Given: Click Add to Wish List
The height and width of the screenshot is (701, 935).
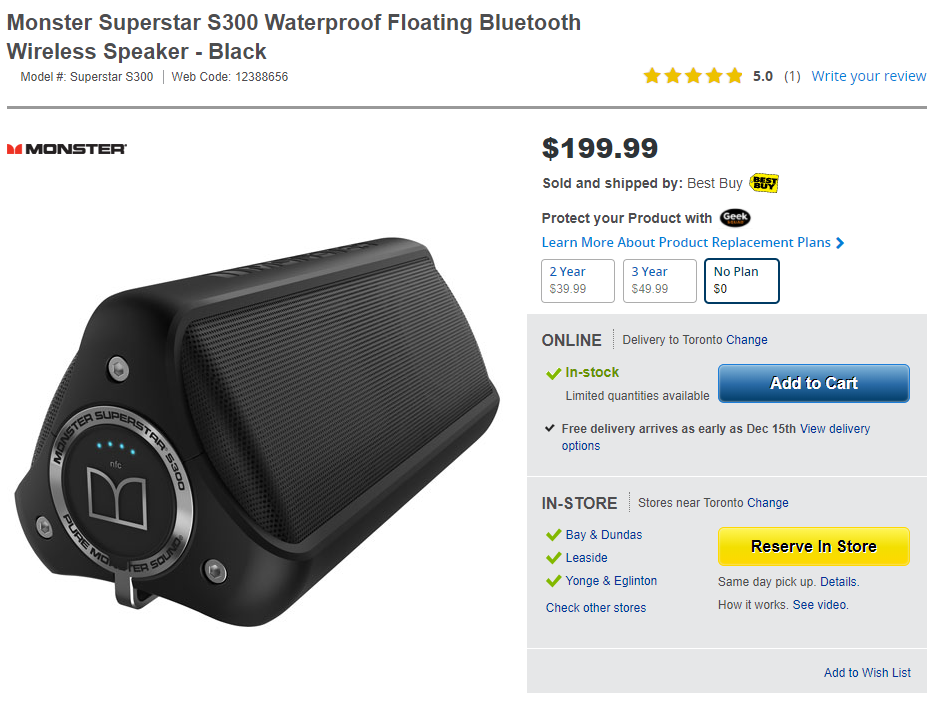Looking at the screenshot, I should [x=867, y=673].
